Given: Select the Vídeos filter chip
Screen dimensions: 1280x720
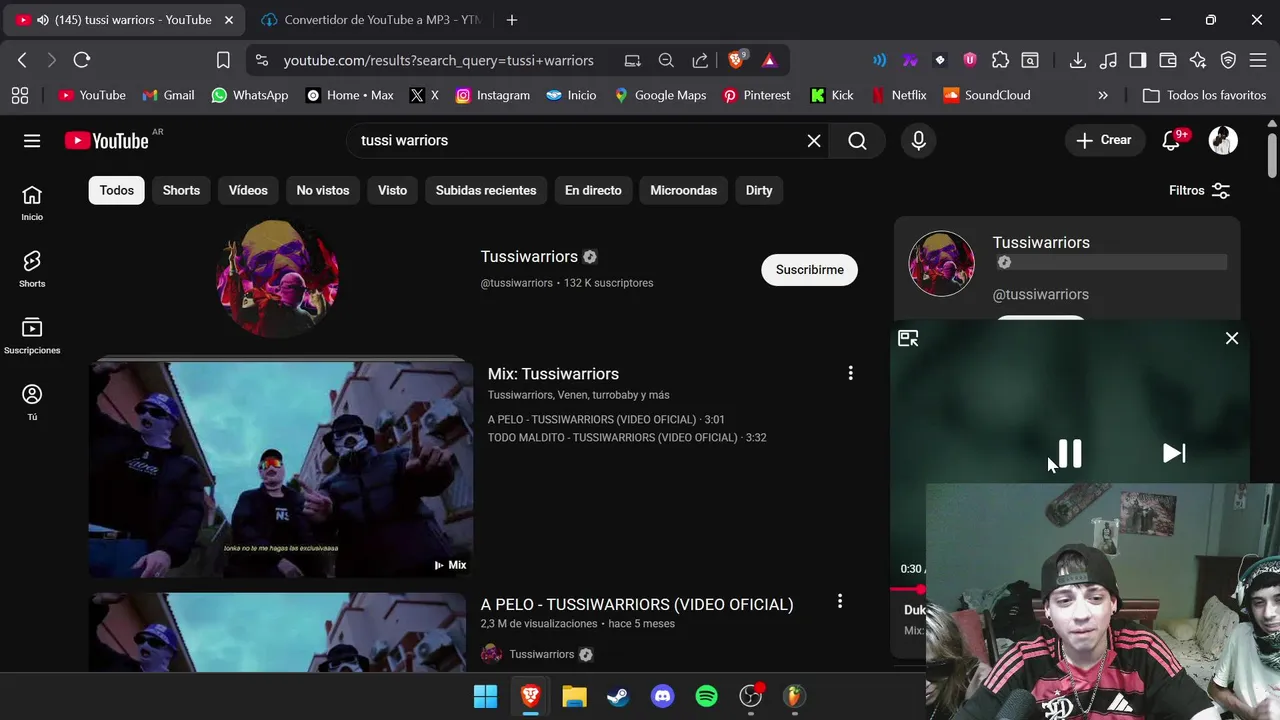Looking at the screenshot, I should [x=248, y=190].
